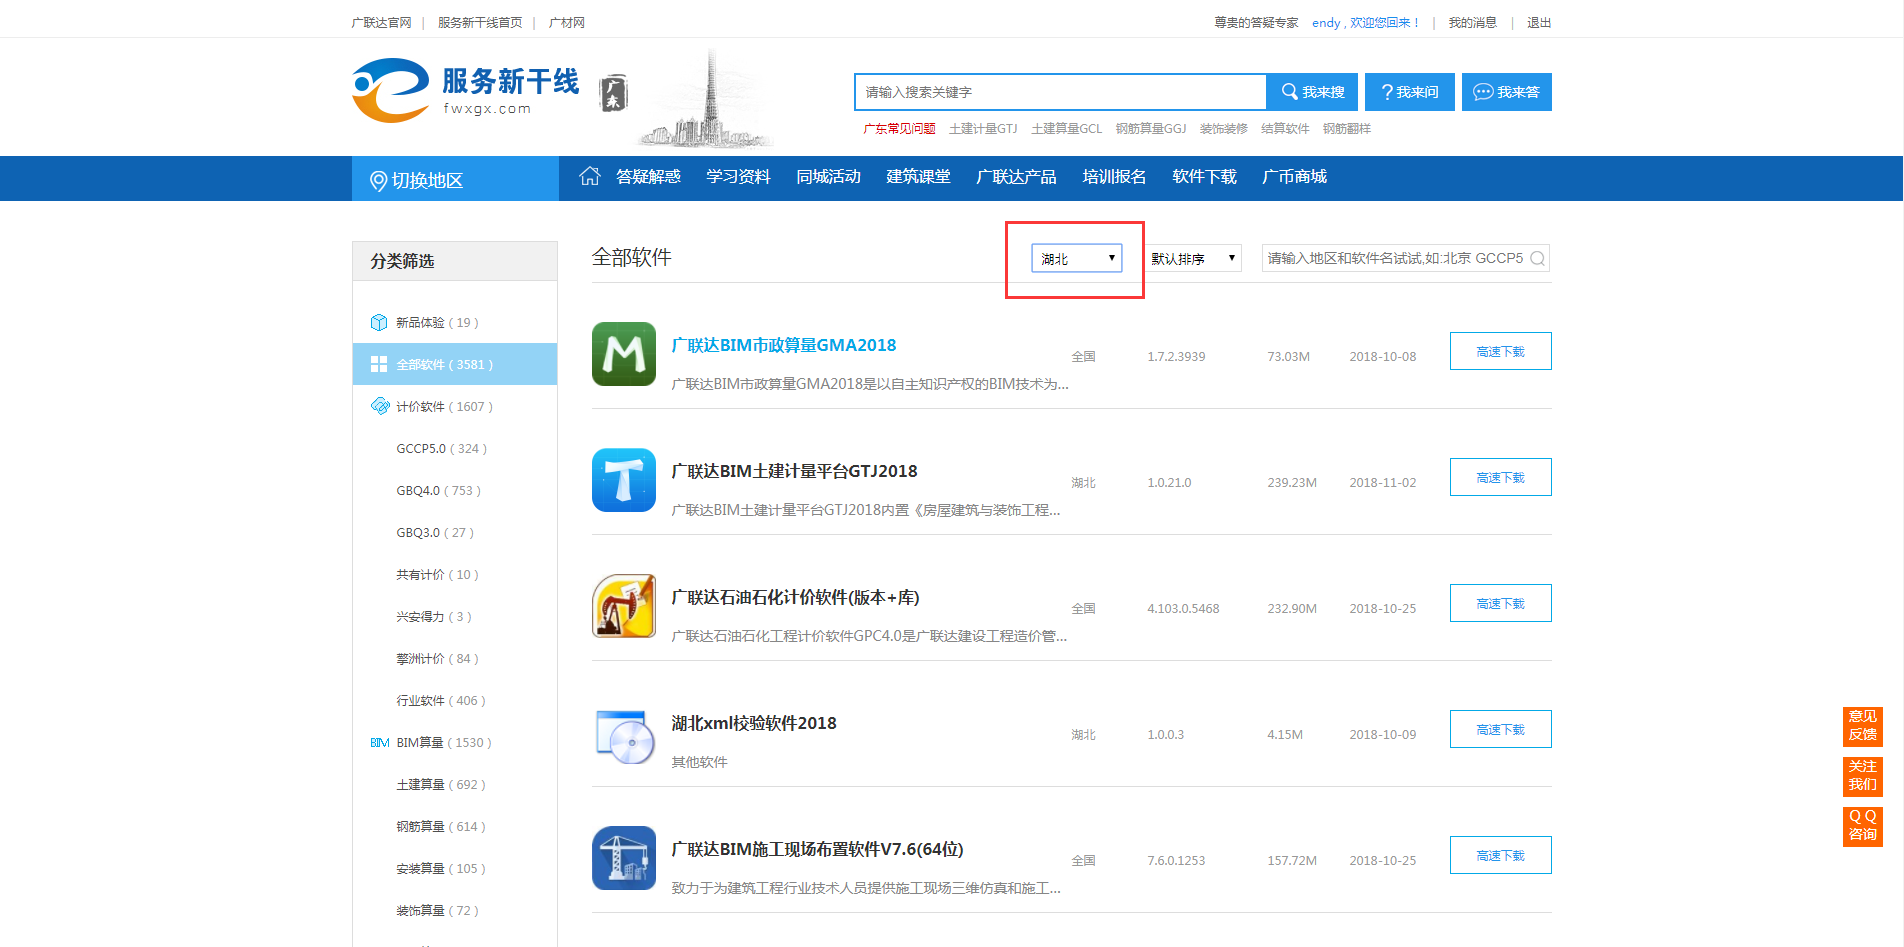The width and height of the screenshot is (1904, 947).
Task: Open the GMA2018 green M app icon
Action: tap(624, 354)
